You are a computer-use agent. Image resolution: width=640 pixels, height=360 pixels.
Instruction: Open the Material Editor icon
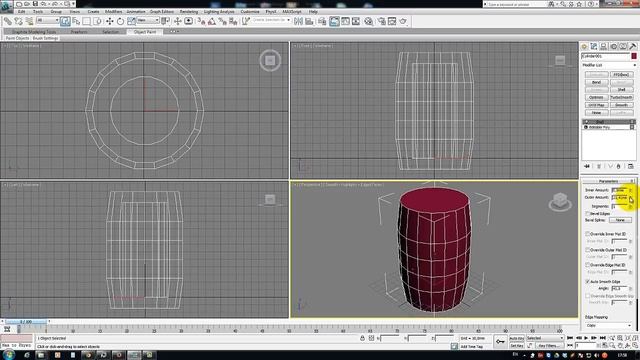pyautogui.click(x=369, y=21)
